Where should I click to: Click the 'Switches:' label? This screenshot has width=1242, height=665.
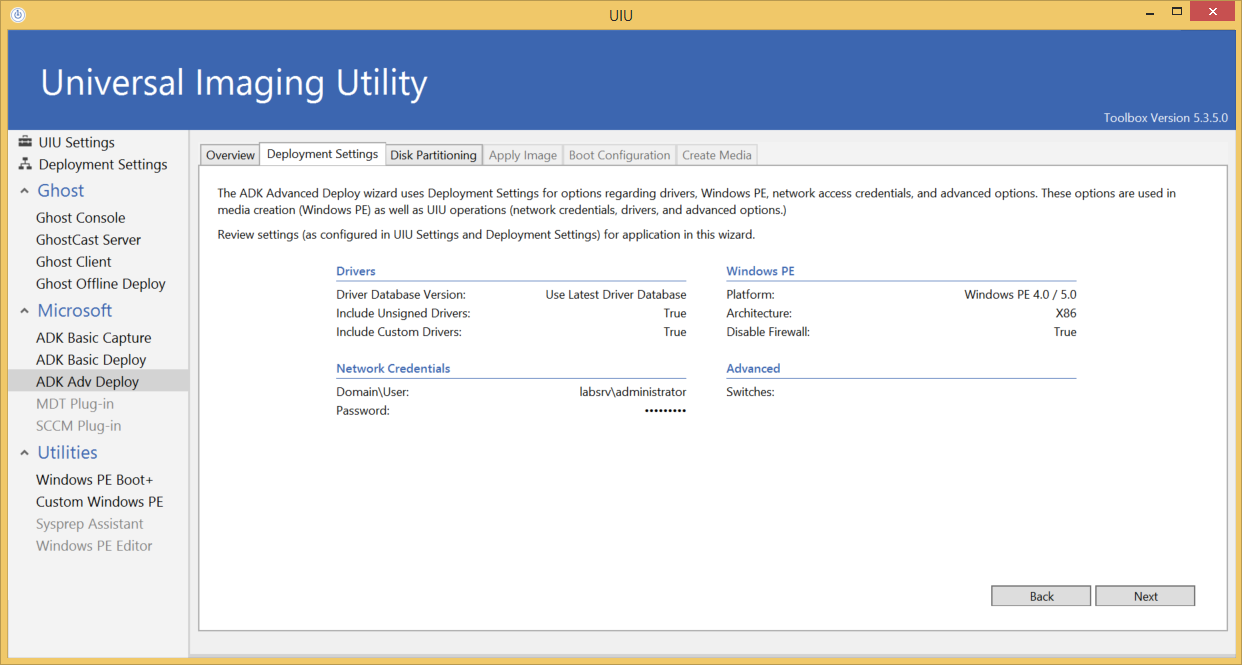click(750, 392)
